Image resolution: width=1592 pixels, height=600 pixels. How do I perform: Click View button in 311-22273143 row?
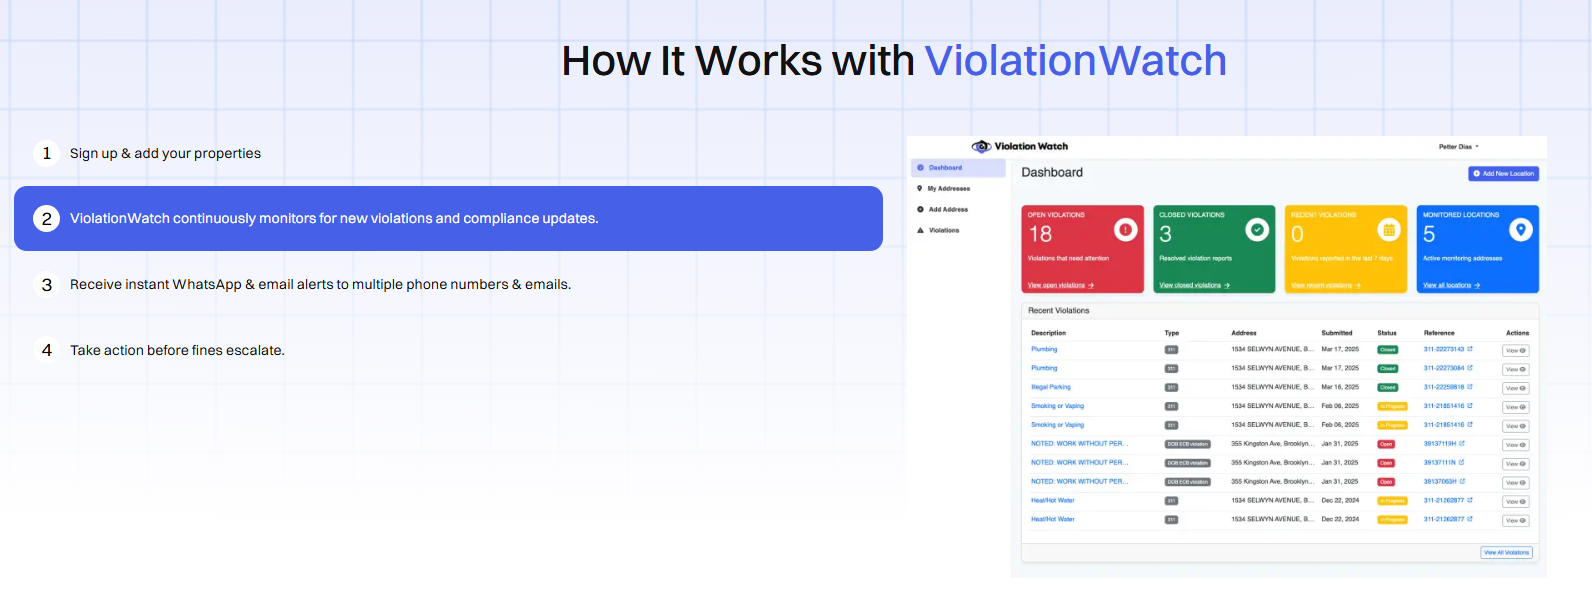click(x=1516, y=351)
